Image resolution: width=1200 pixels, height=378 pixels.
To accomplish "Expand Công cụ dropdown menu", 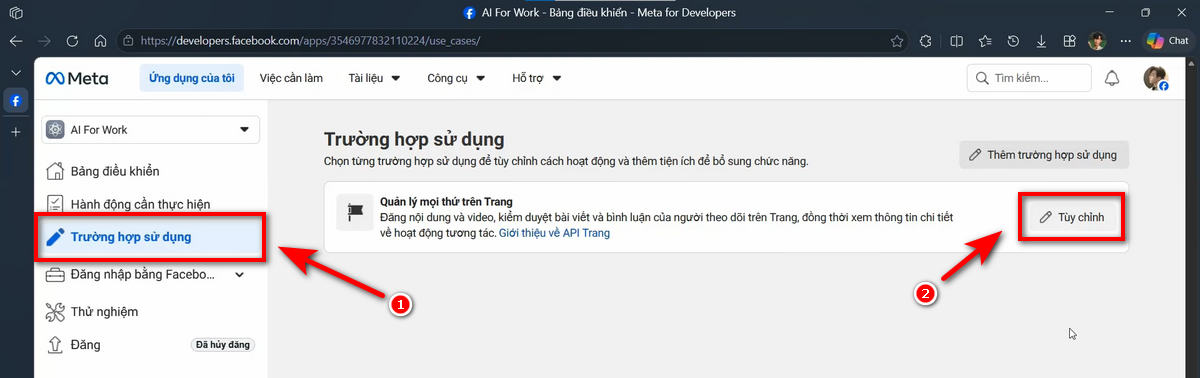I will (x=456, y=78).
